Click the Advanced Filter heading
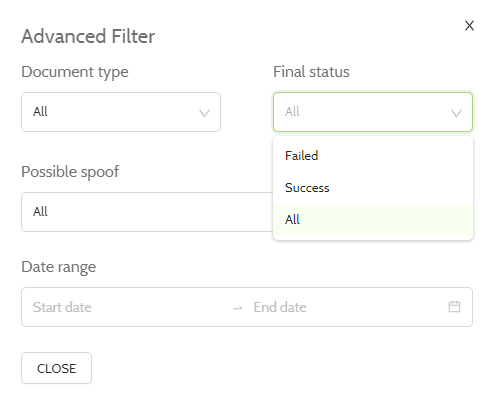The height and width of the screenshot is (411, 493). tap(88, 36)
